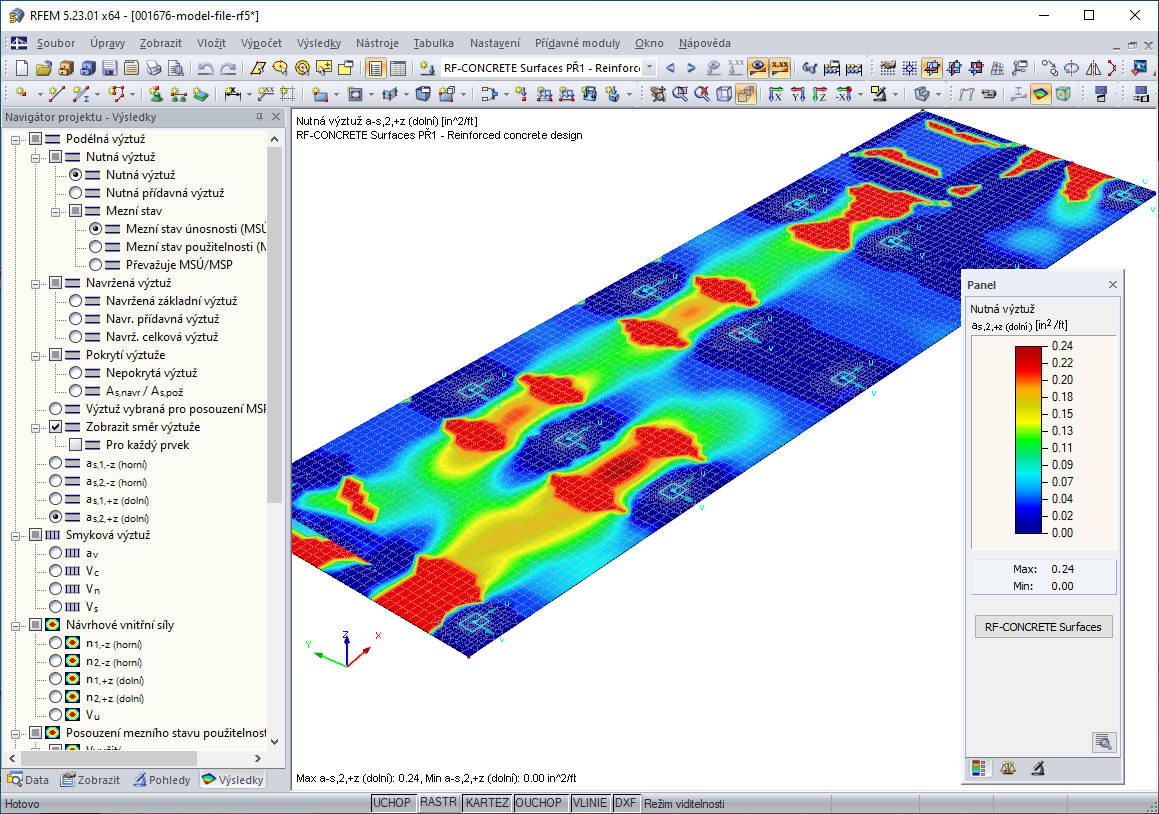This screenshot has height=814, width=1159.
Task: View in Y direction icon
Action: coord(798,94)
